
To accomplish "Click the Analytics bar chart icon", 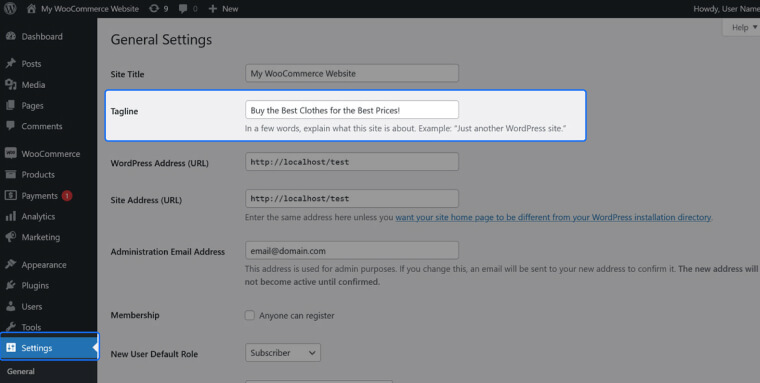I will [11, 216].
